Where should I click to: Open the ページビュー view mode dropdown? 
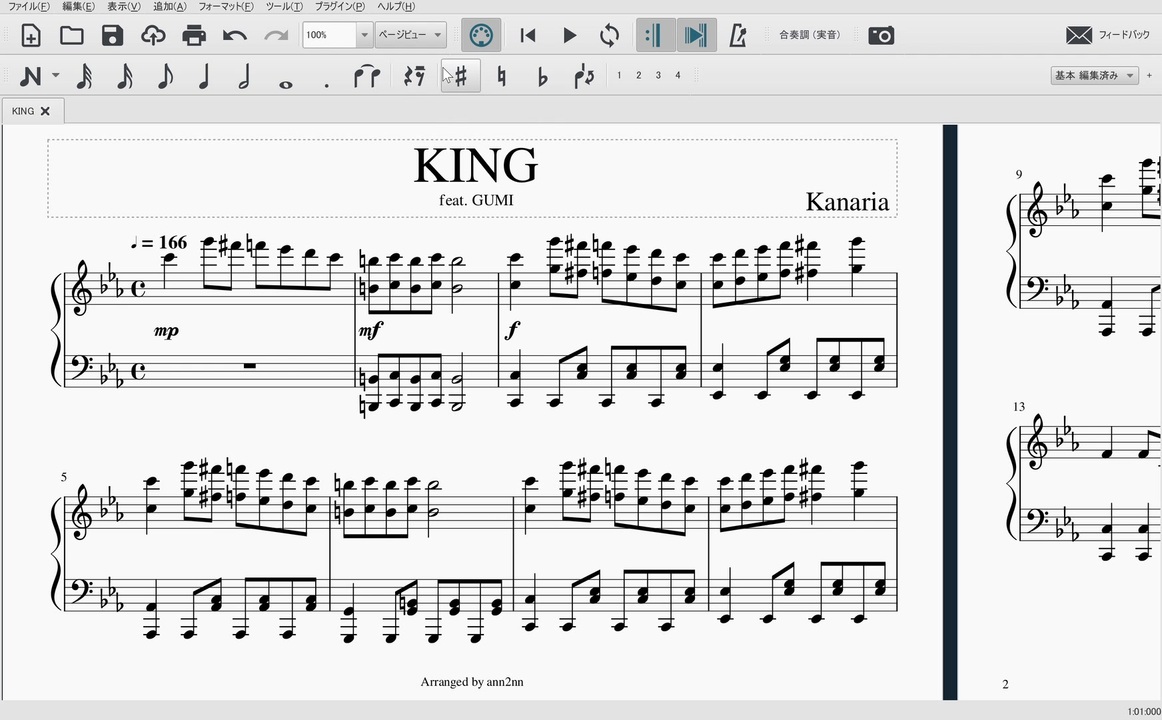(410, 36)
